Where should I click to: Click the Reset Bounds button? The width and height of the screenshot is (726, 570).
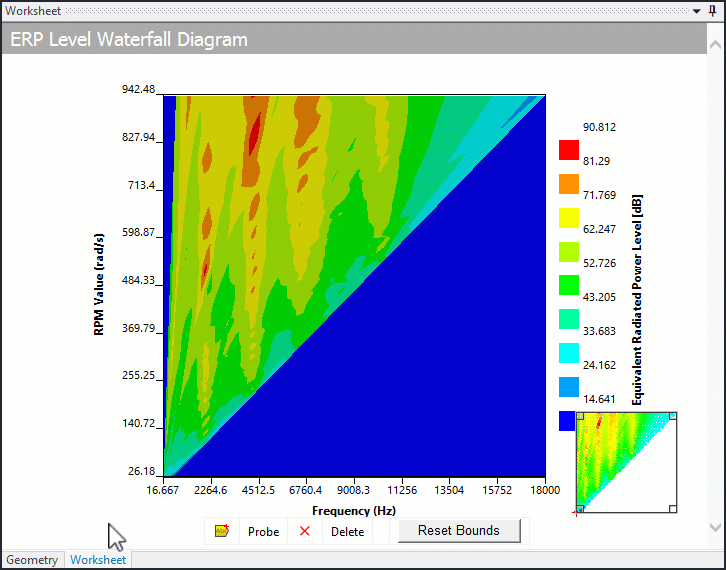[459, 531]
